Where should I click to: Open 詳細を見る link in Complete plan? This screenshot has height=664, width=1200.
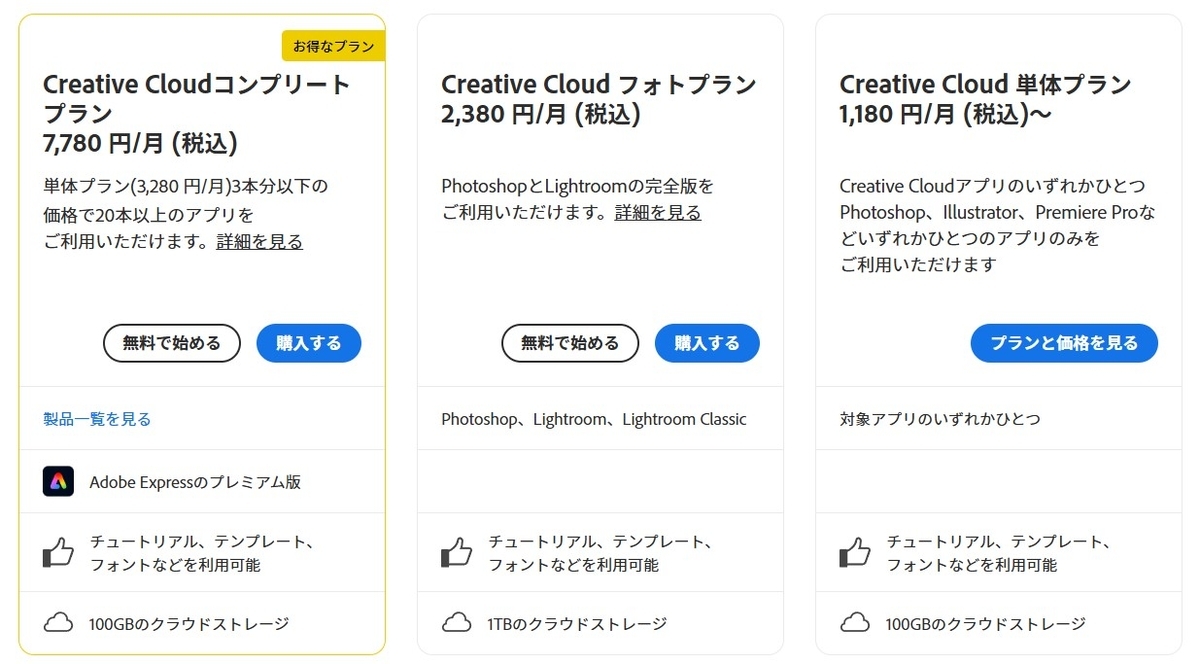259,241
